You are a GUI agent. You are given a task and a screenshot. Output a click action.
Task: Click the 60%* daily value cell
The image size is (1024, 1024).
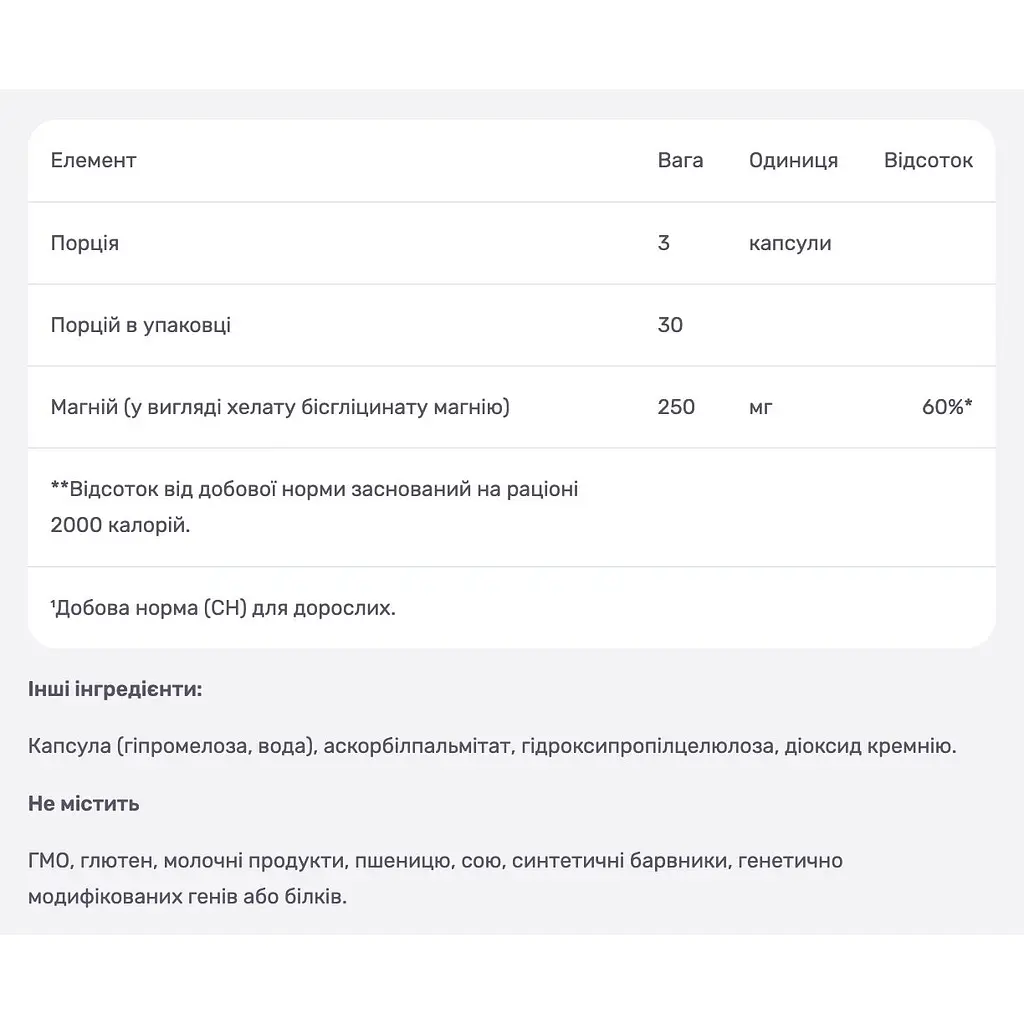(947, 407)
